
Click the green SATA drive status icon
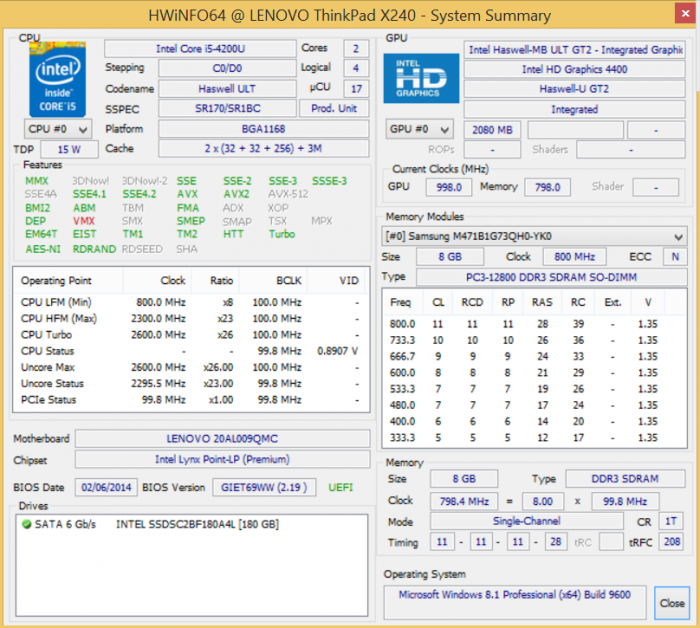(x=25, y=524)
